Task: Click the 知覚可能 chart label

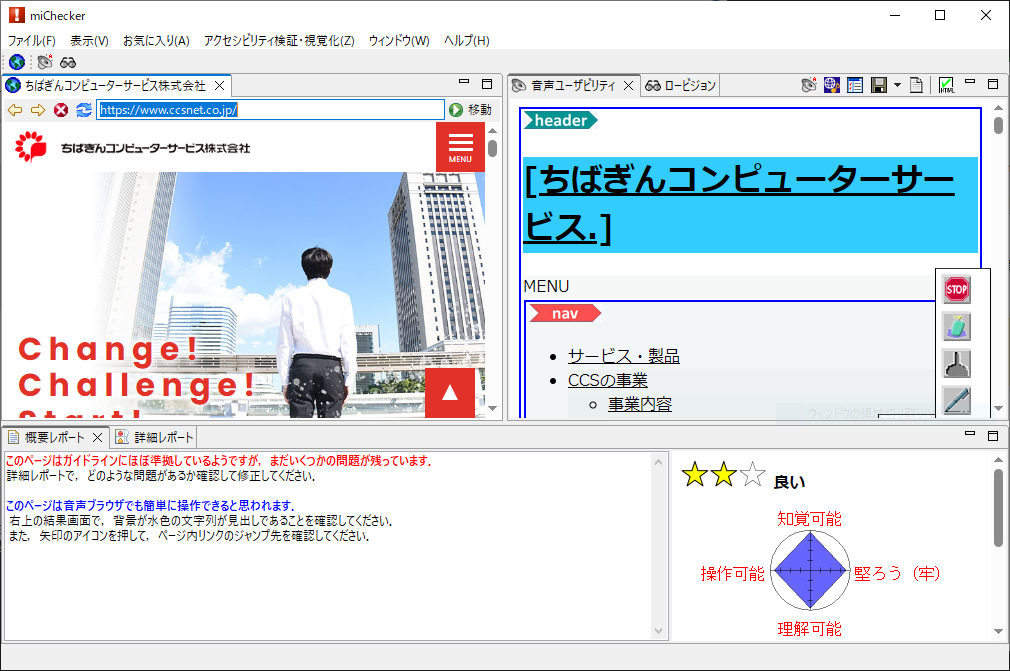Action: [x=809, y=519]
